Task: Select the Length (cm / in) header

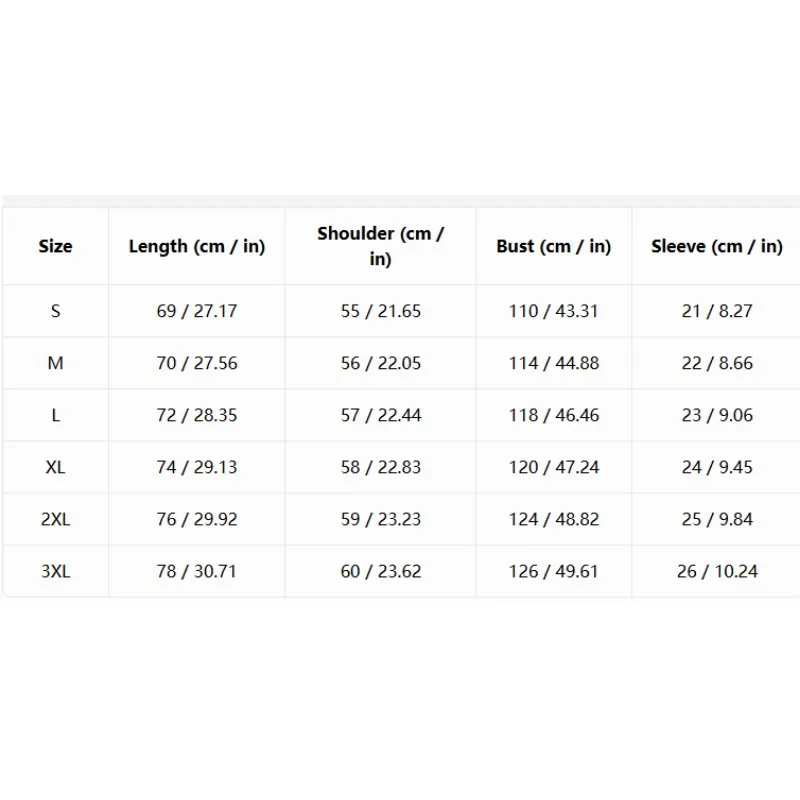Action: click(x=197, y=246)
